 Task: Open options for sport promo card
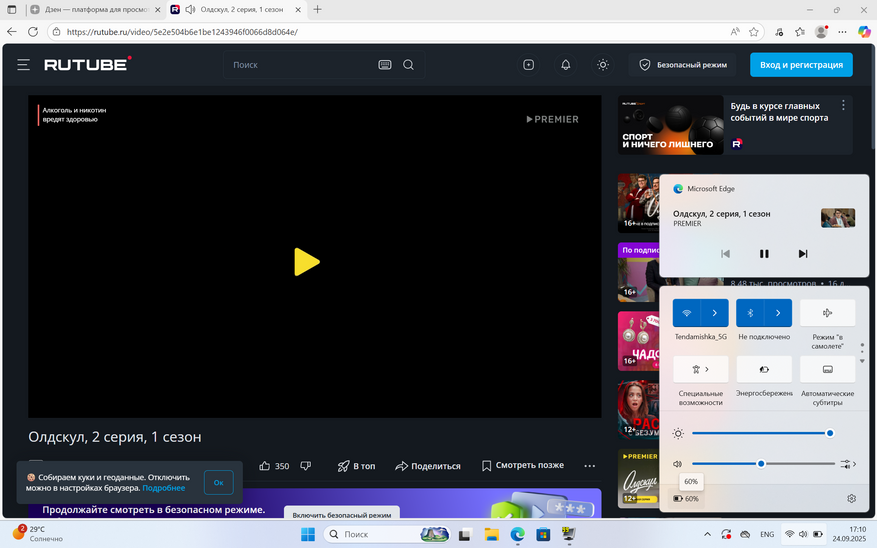843,105
